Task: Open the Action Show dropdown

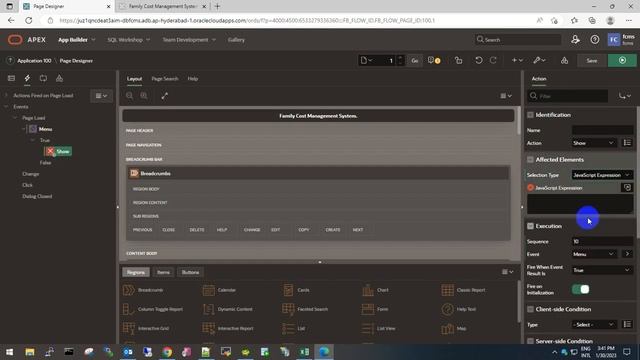Action: [x=594, y=143]
